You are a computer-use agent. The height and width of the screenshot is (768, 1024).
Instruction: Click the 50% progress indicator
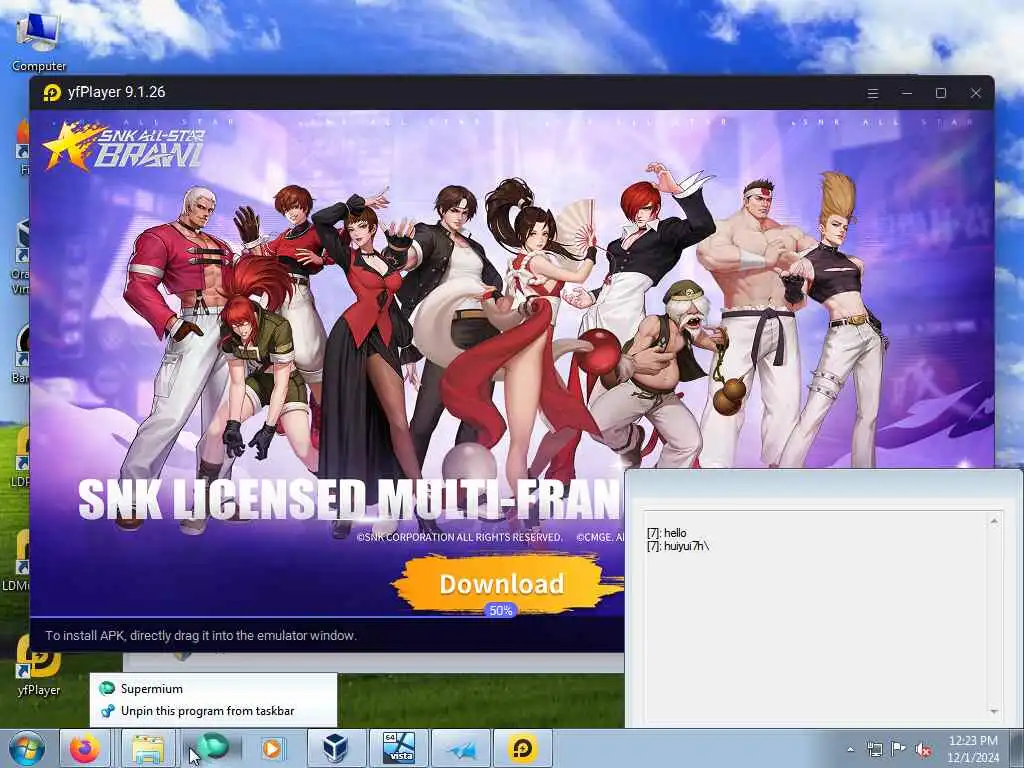(501, 611)
